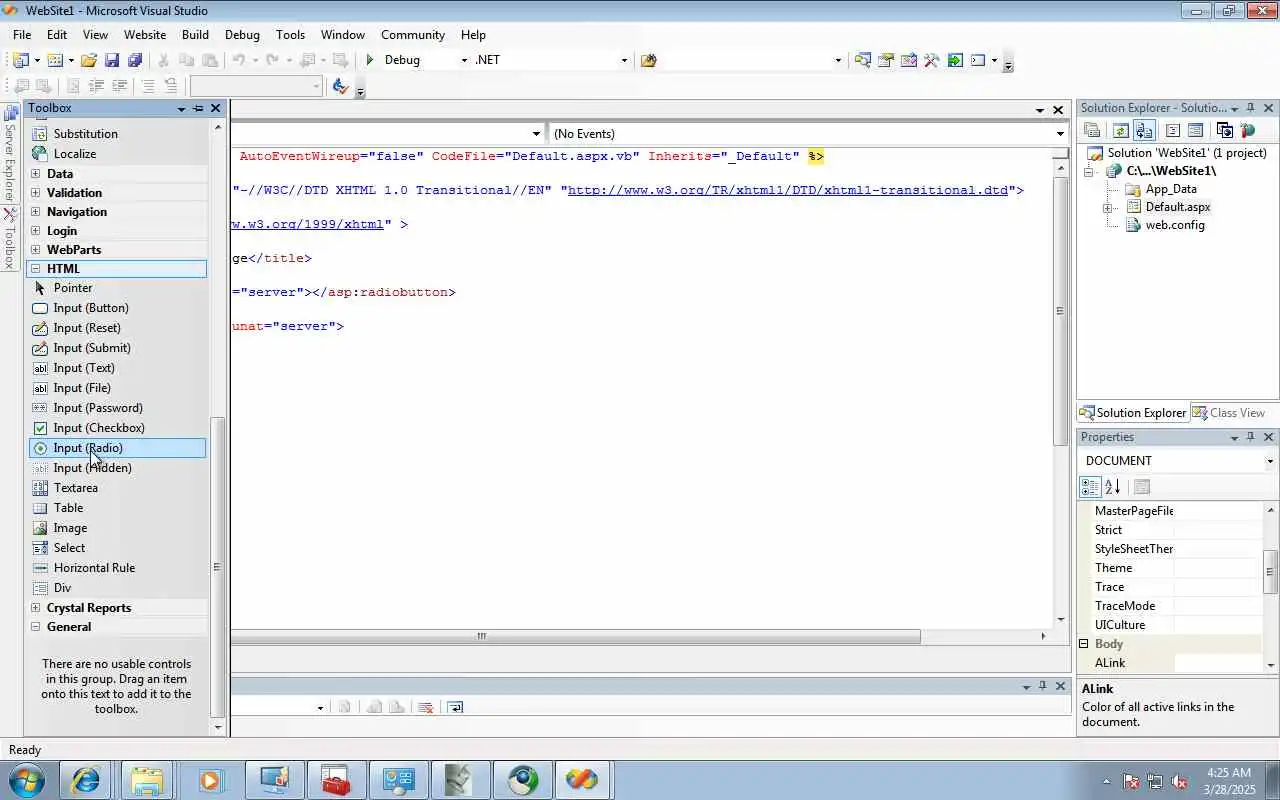Image resolution: width=1280 pixels, height=800 pixels.
Task: Click the accessibility check icon
Action: coord(340,86)
